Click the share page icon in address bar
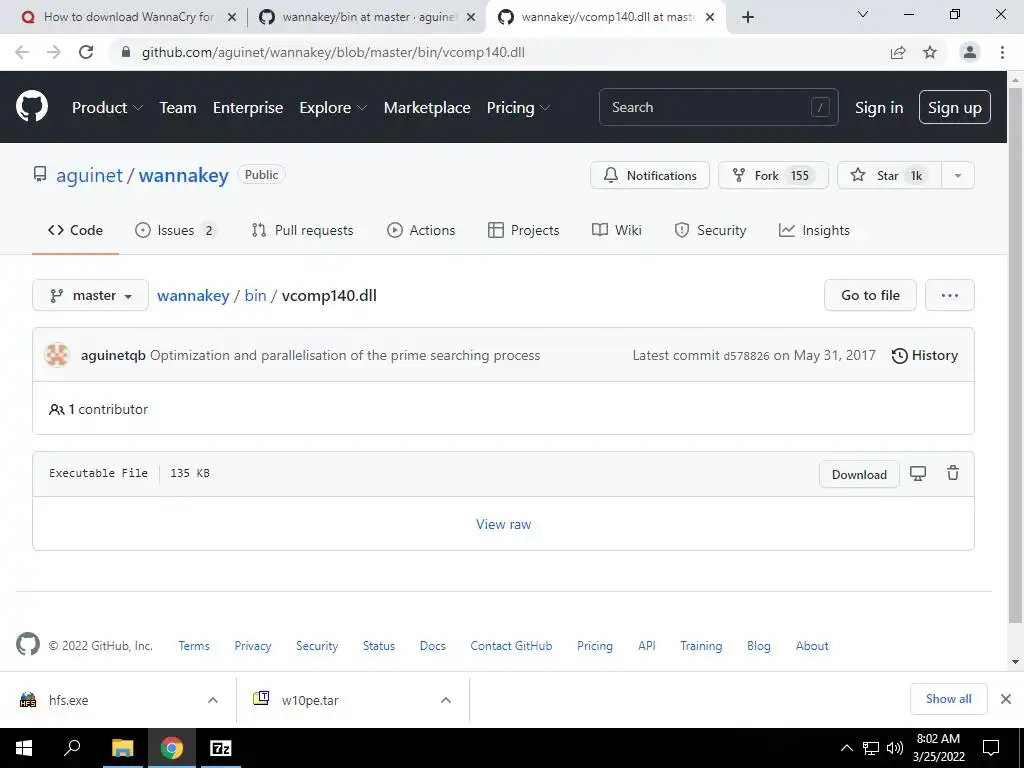The image size is (1024, 768). point(898,52)
